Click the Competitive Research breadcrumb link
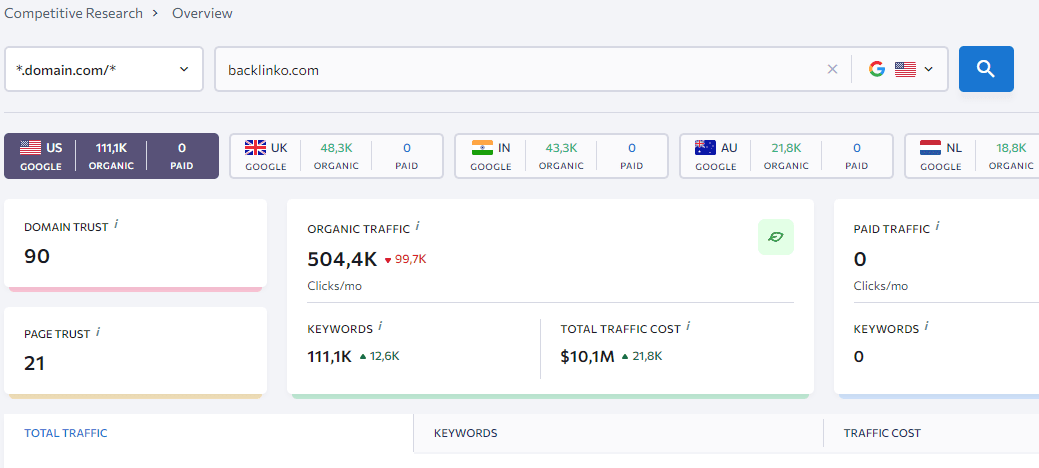Screen dimensions: 1039x468 pyautogui.click(x=74, y=13)
